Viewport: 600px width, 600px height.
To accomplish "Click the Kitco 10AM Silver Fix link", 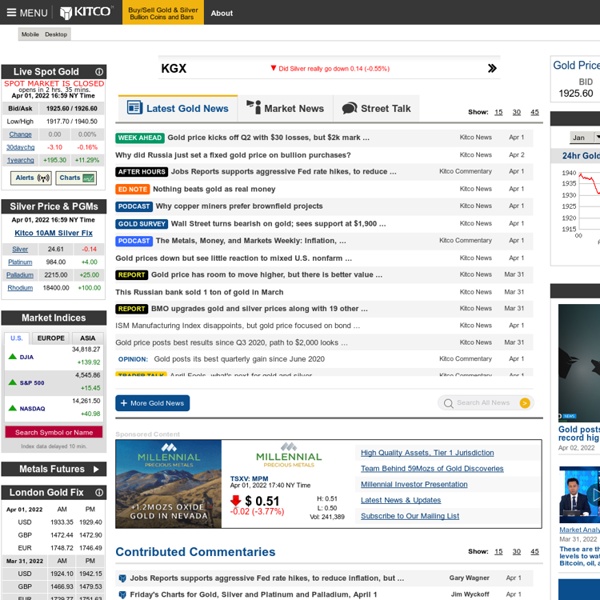I will pyautogui.click(x=54, y=232).
